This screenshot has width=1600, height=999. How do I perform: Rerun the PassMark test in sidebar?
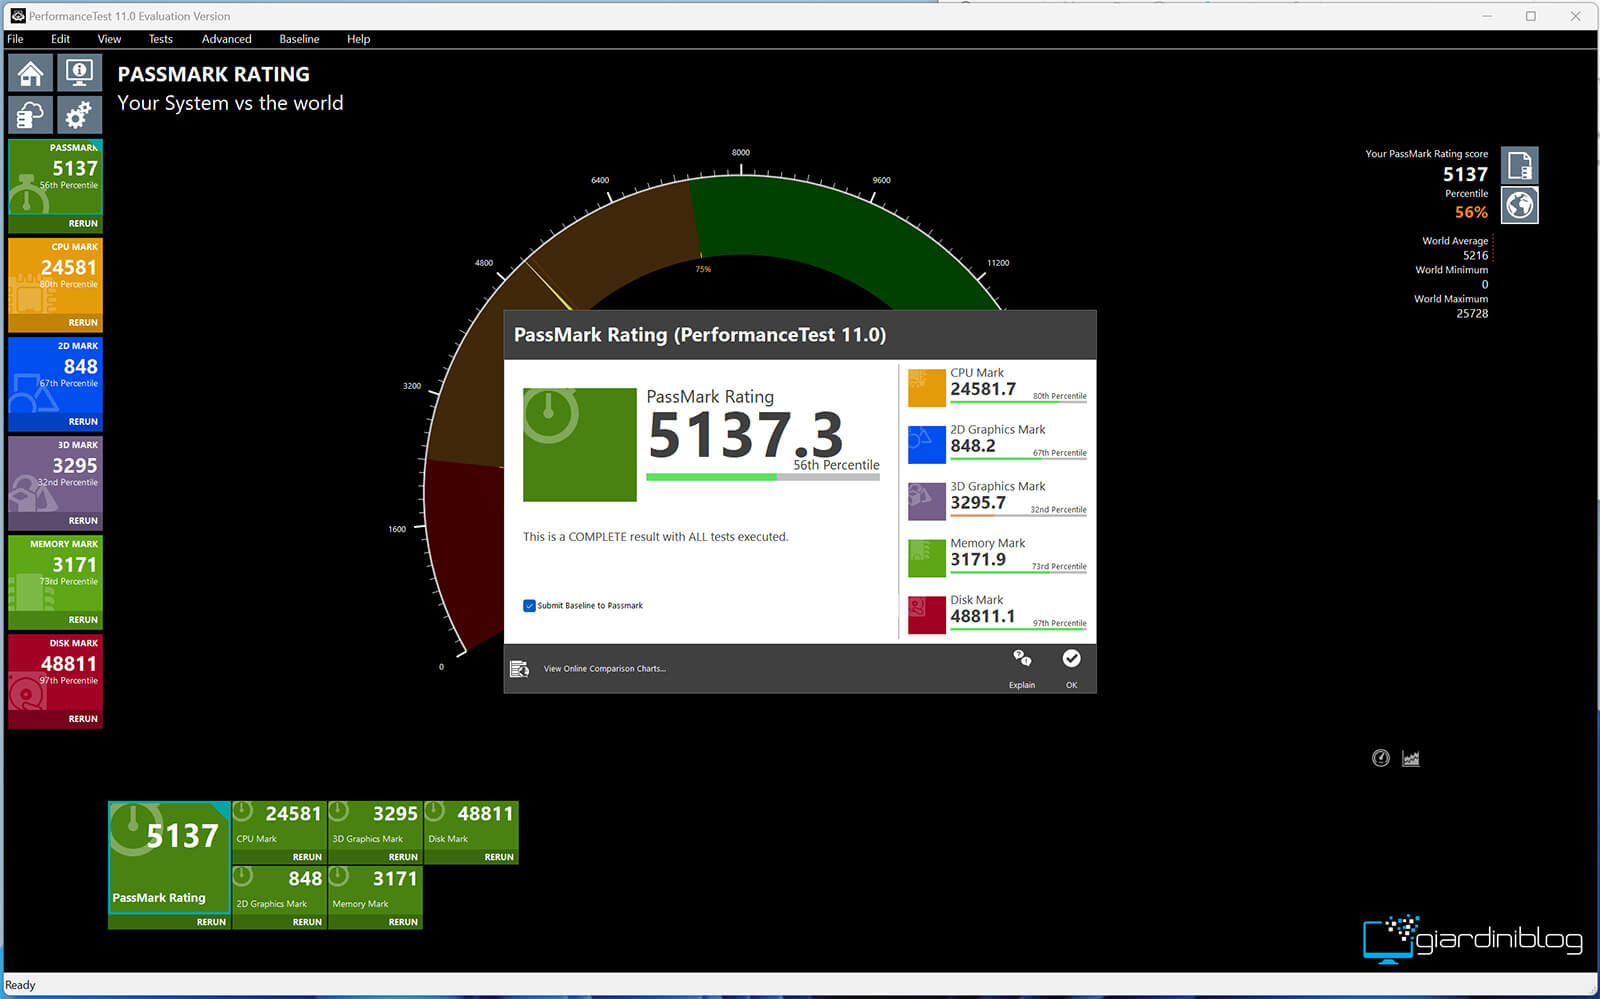click(x=83, y=224)
